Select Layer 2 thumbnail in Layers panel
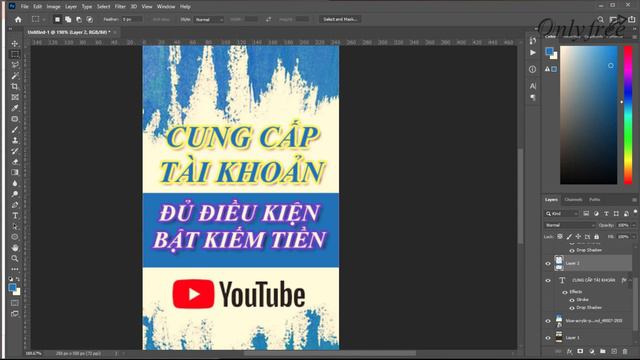This screenshot has width=640, height=360. [x=559, y=263]
